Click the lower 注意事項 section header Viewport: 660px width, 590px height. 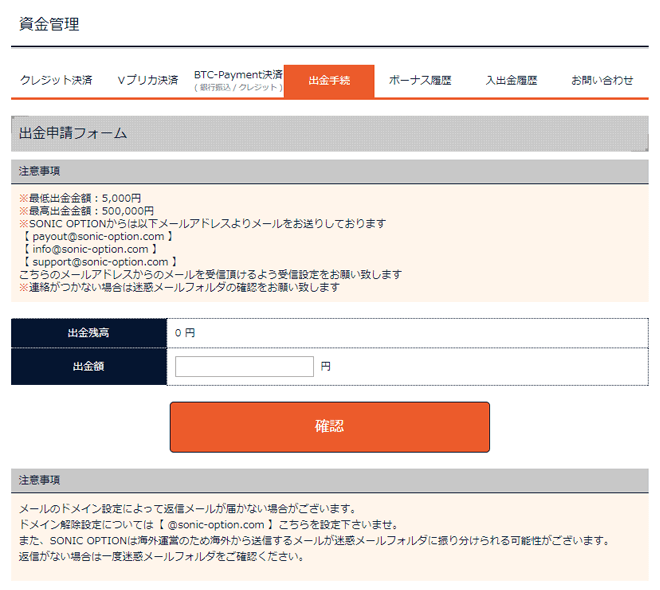click(x=330, y=480)
